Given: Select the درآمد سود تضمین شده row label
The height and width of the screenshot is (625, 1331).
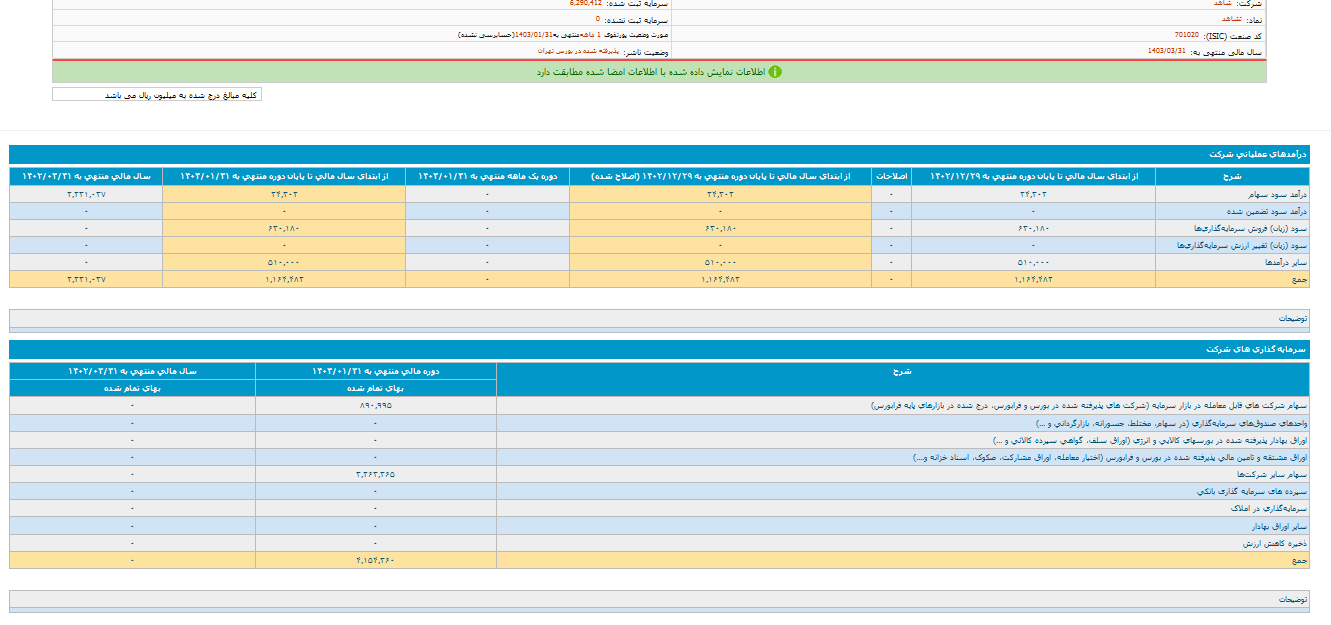Looking at the screenshot, I should [x=1273, y=212].
